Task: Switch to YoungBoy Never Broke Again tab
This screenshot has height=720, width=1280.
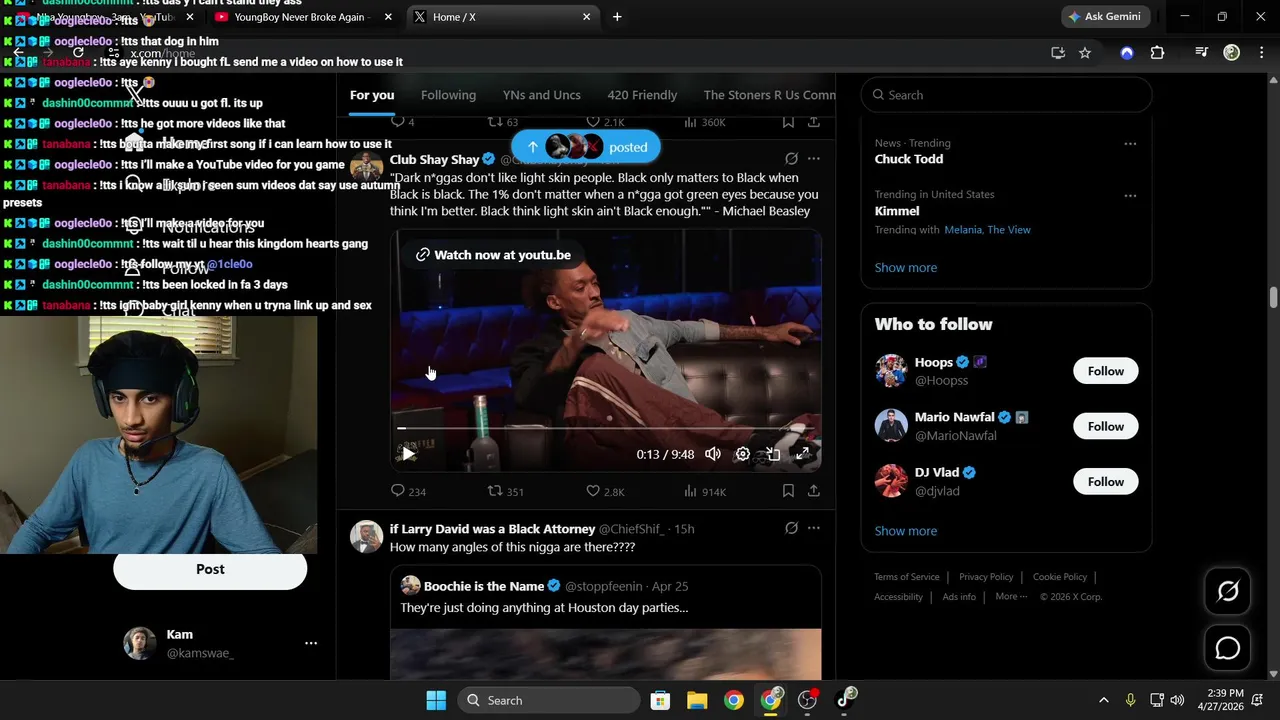Action: coord(302,17)
